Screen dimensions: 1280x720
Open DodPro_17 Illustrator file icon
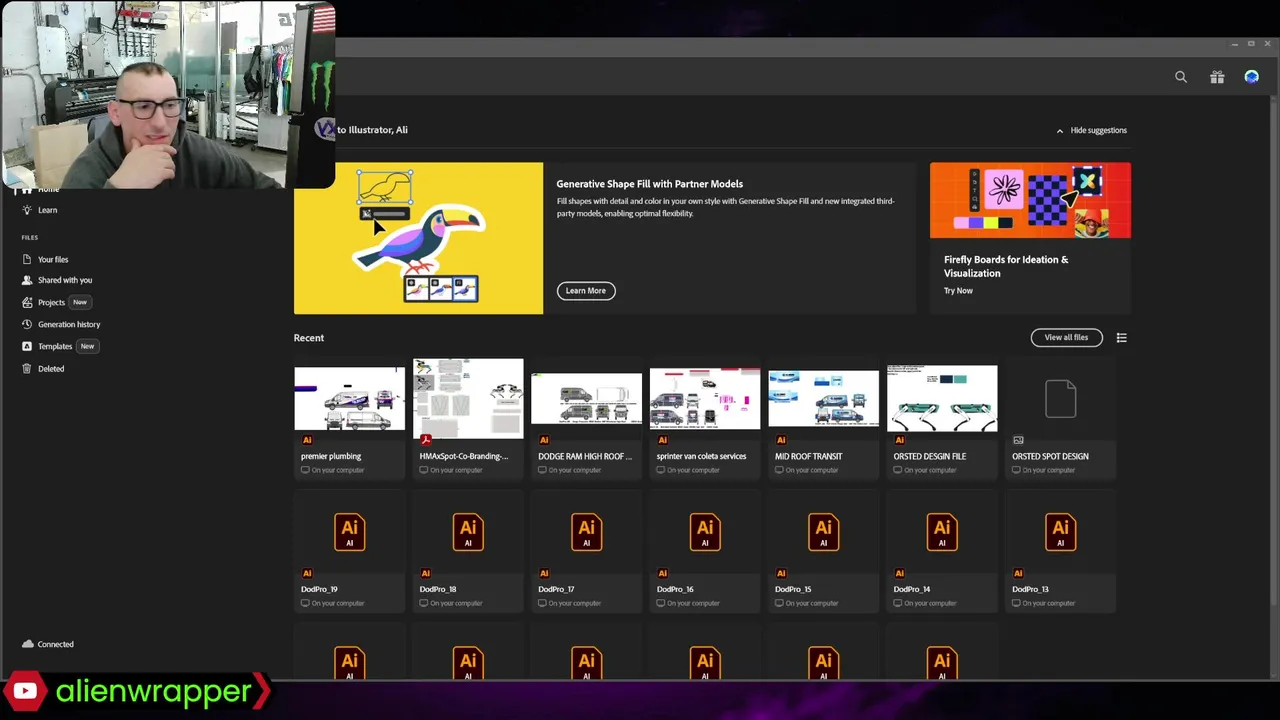(x=587, y=532)
